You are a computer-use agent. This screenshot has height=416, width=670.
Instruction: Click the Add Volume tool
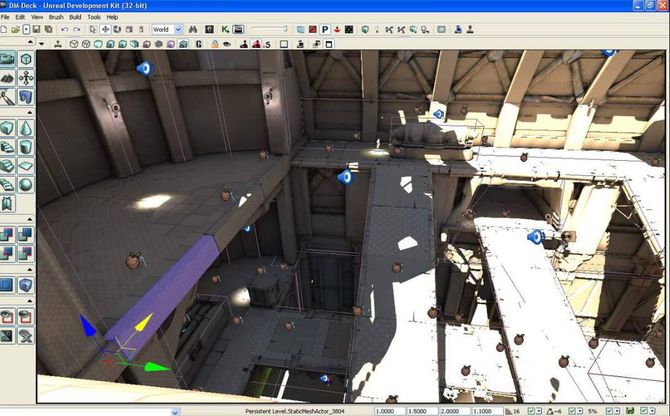pyautogui.click(x=26, y=285)
